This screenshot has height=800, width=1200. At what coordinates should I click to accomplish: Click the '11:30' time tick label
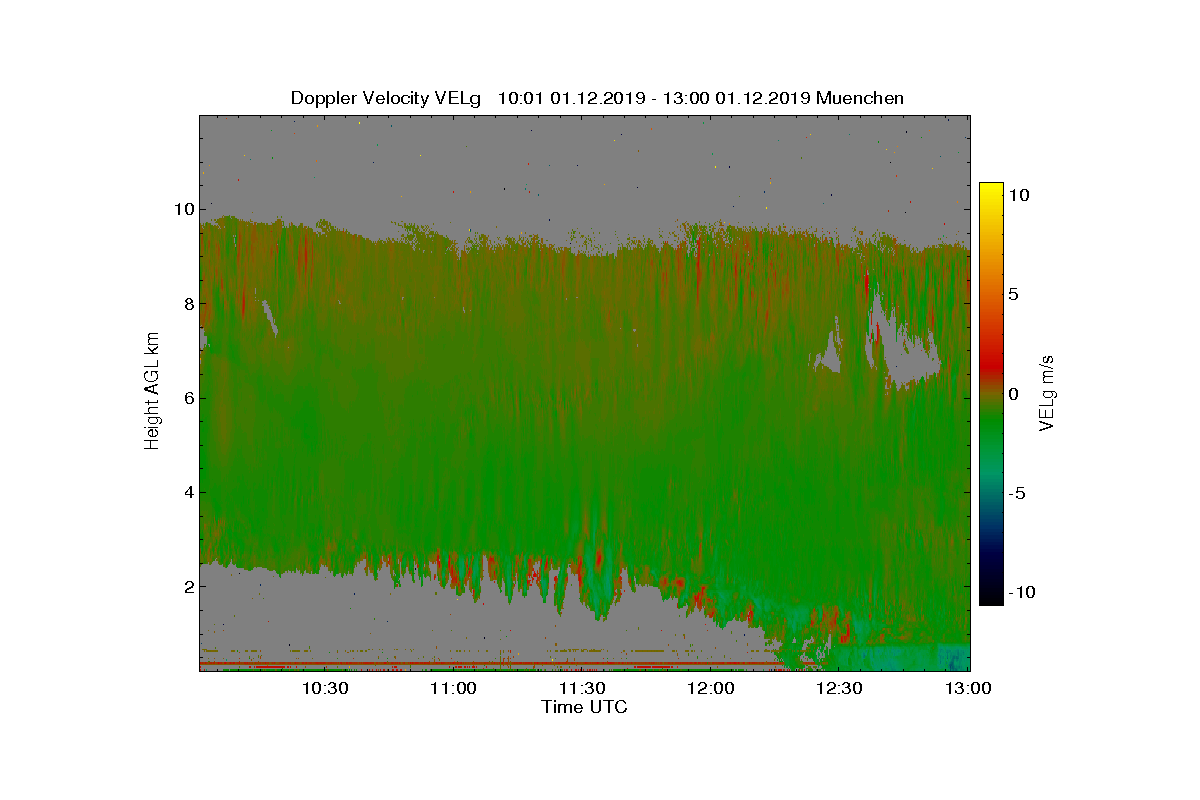[x=582, y=688]
